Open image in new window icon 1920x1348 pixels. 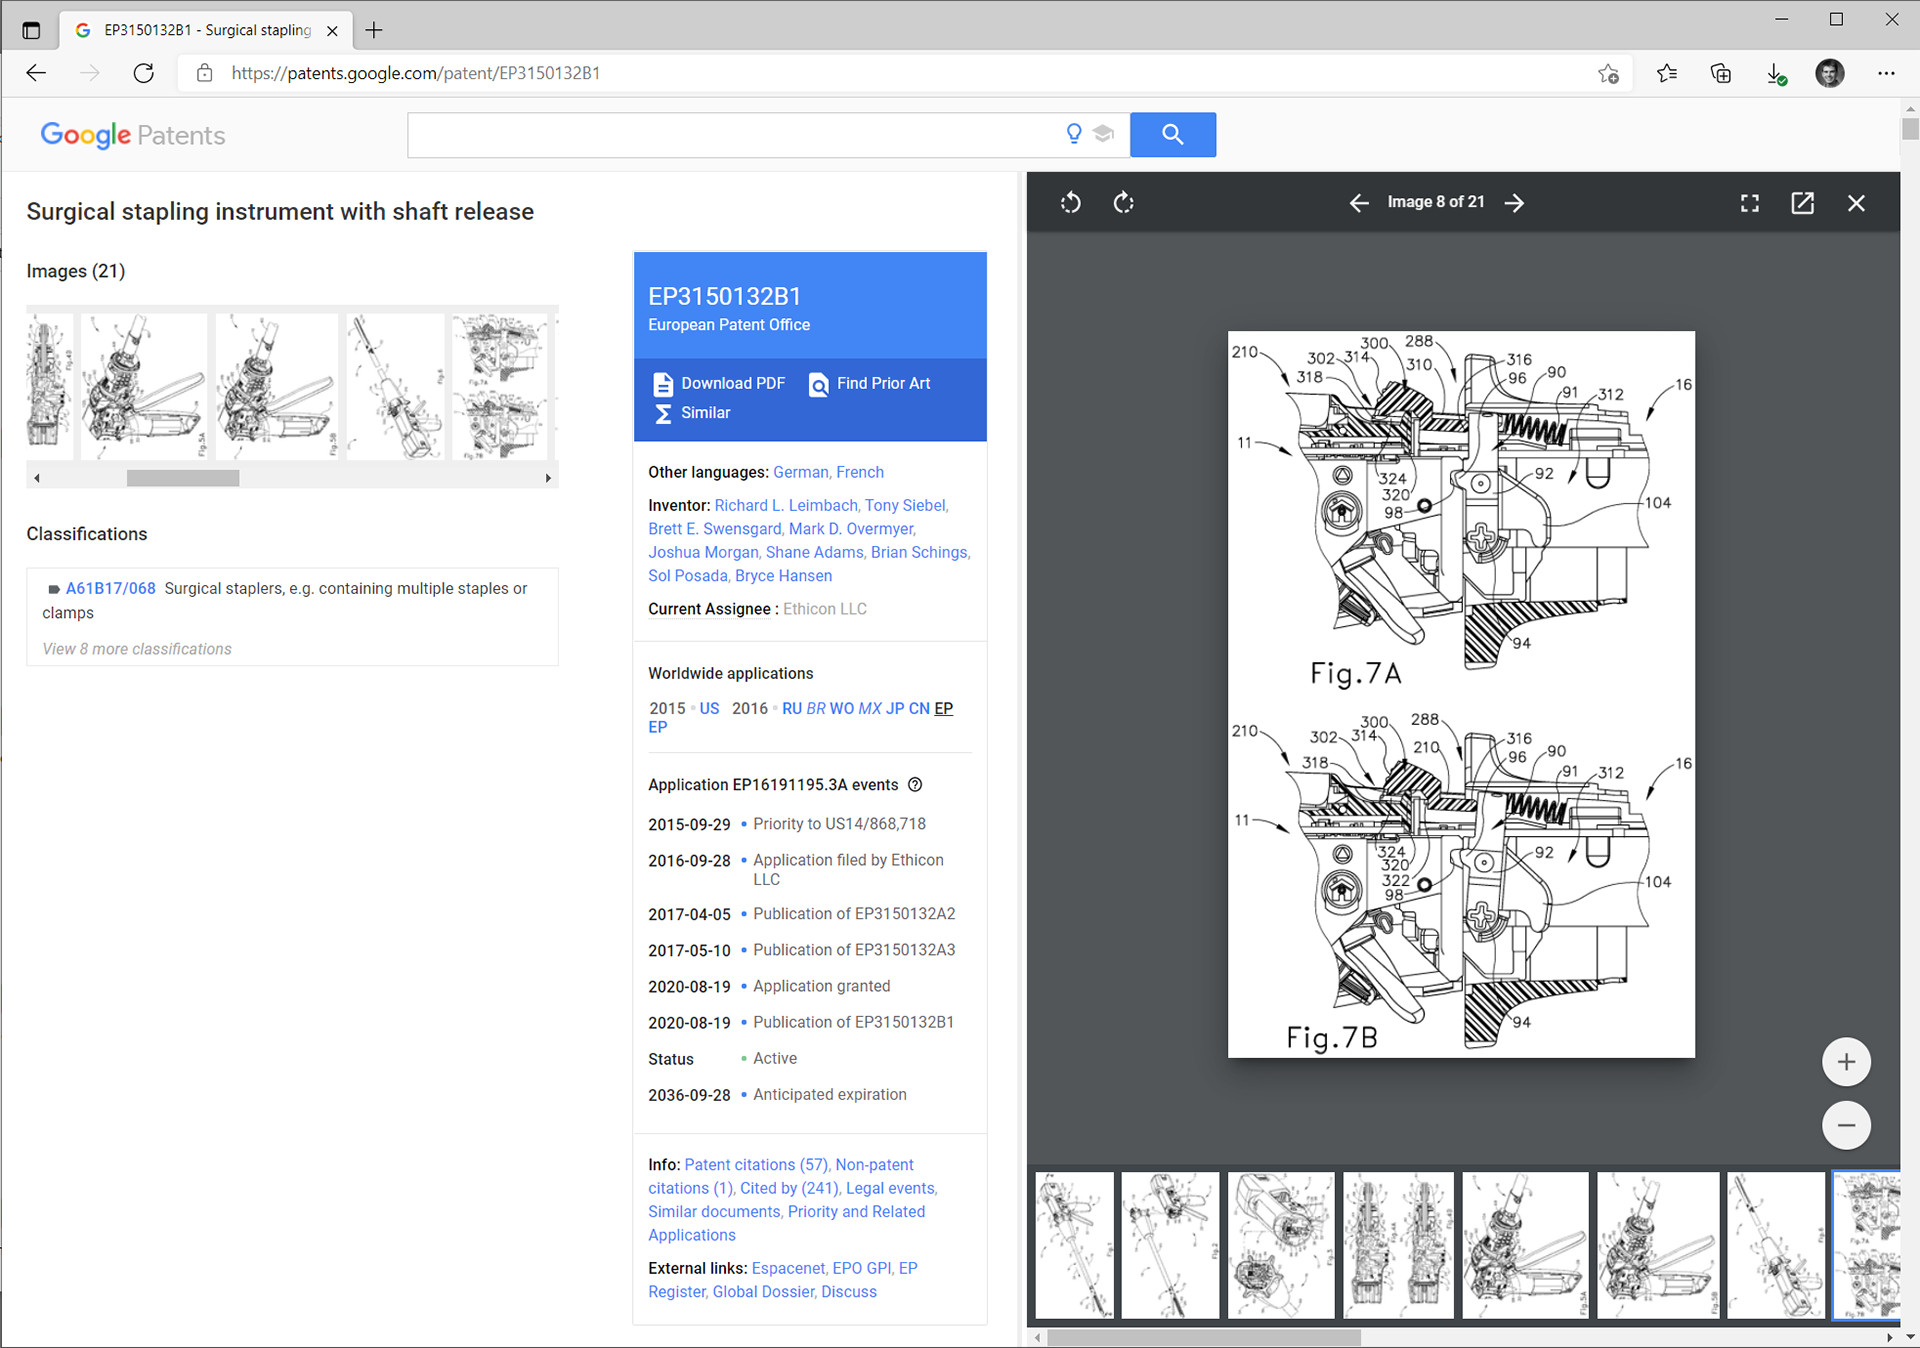tap(1802, 203)
